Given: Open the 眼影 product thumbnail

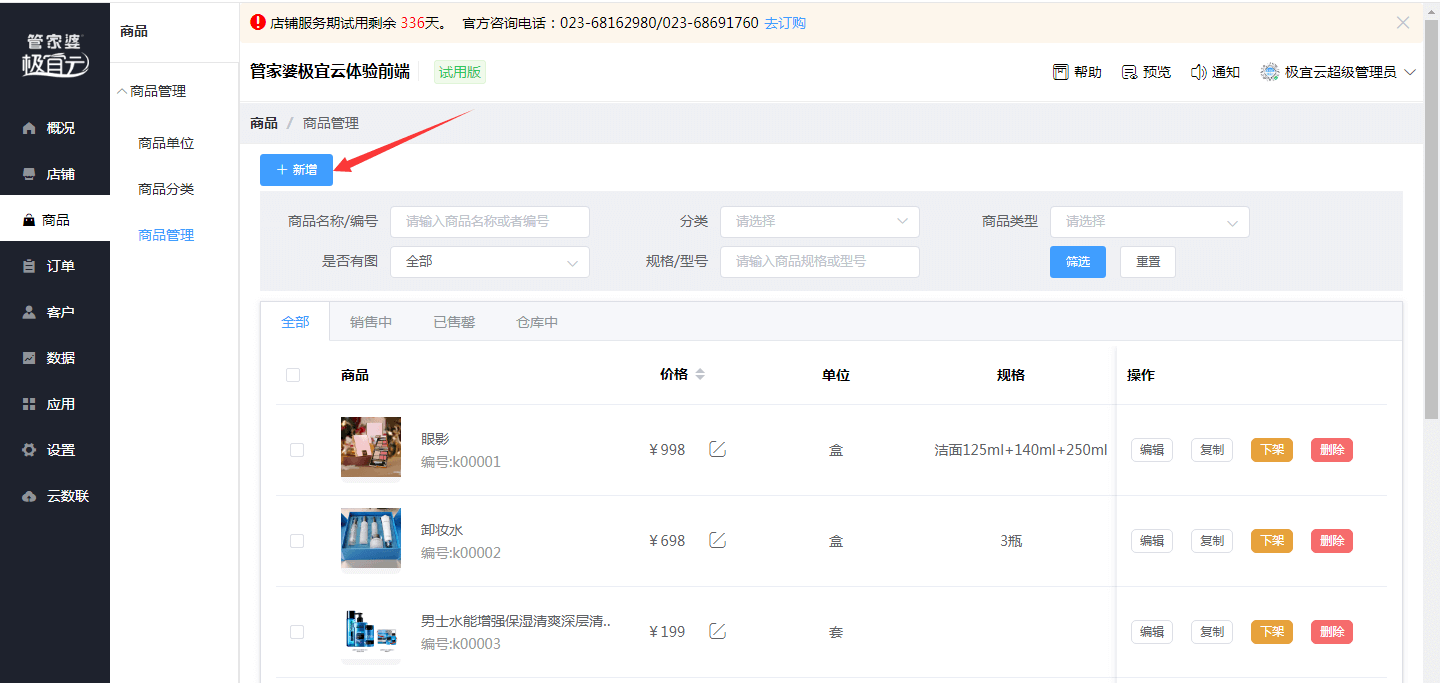Looking at the screenshot, I should [x=371, y=447].
